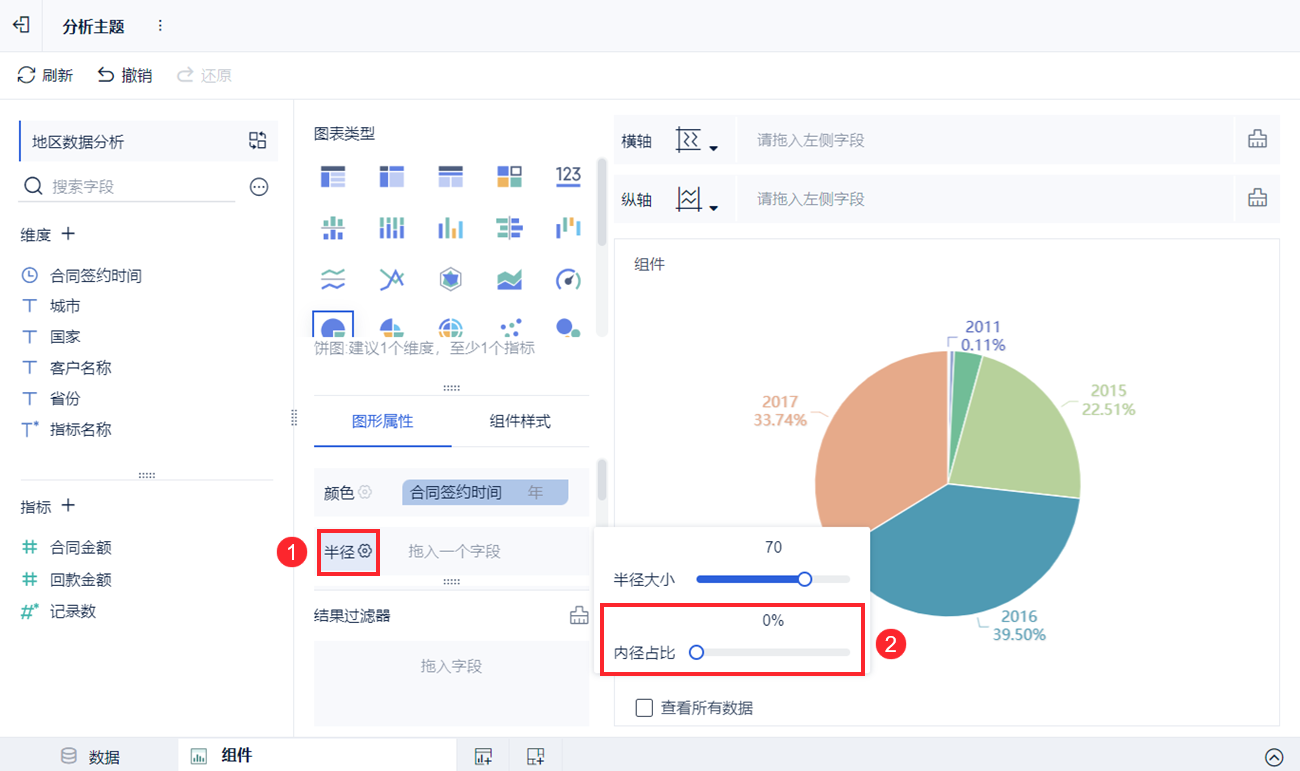This screenshot has width=1300, height=771.
Task: Choose the cross table chart type
Action: coord(392,177)
